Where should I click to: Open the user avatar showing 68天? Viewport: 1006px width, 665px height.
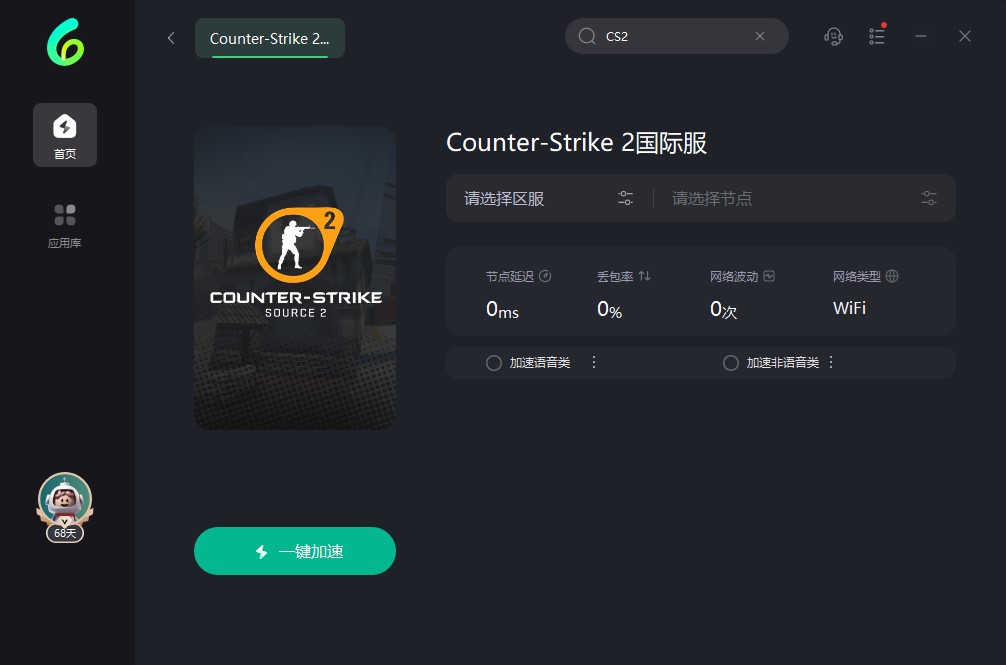tap(65, 507)
